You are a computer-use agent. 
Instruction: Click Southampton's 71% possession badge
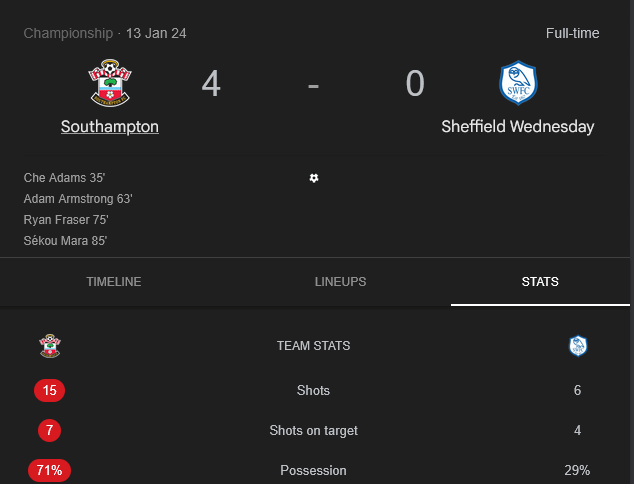49,470
